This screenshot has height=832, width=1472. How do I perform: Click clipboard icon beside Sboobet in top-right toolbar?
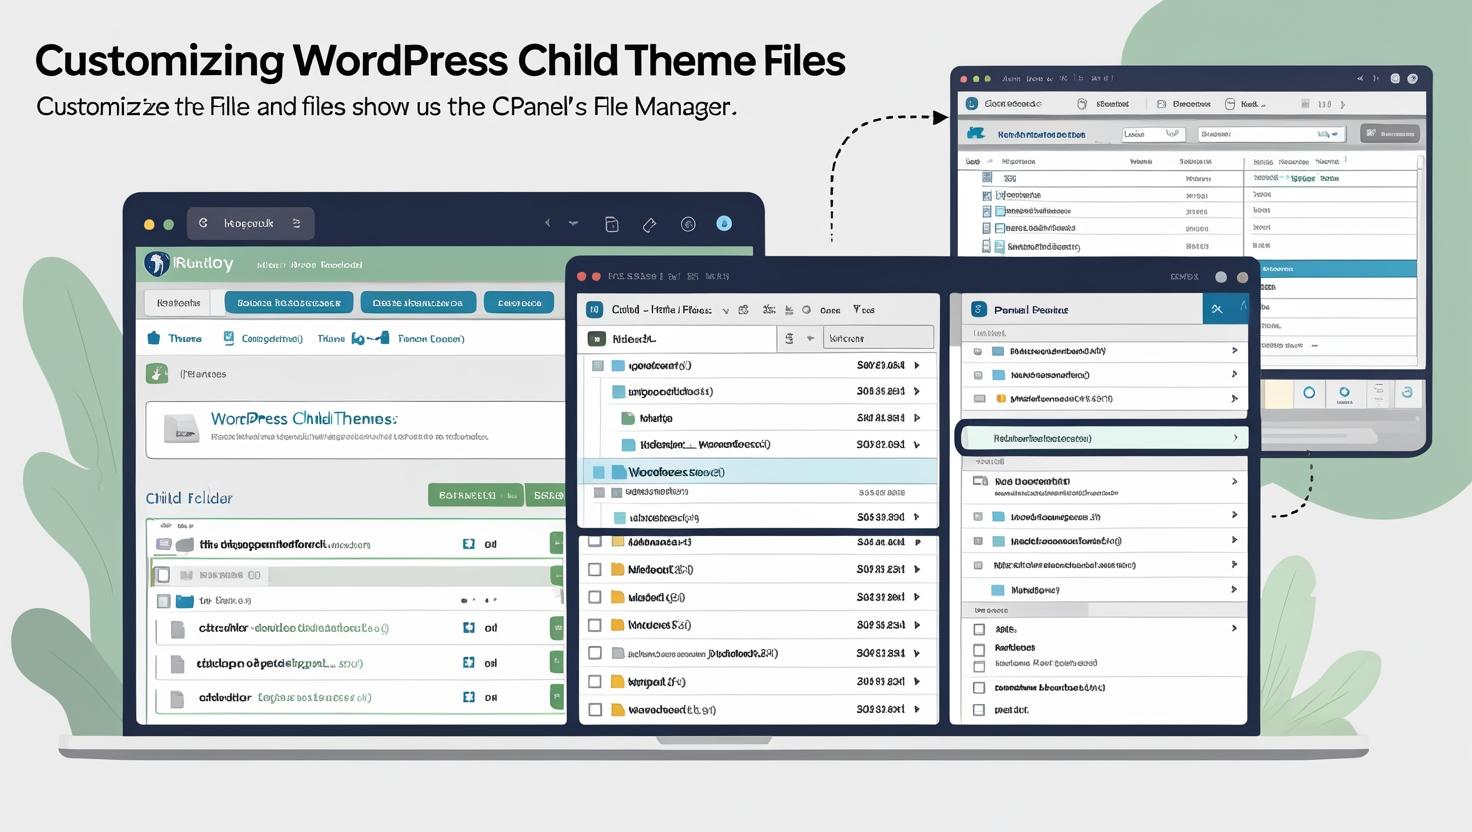pyautogui.click(x=1082, y=104)
